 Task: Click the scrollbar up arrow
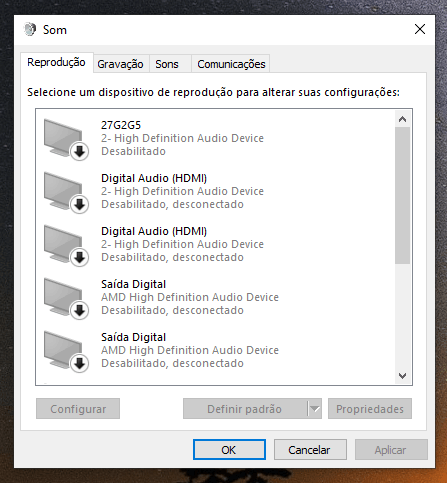[x=402, y=119]
